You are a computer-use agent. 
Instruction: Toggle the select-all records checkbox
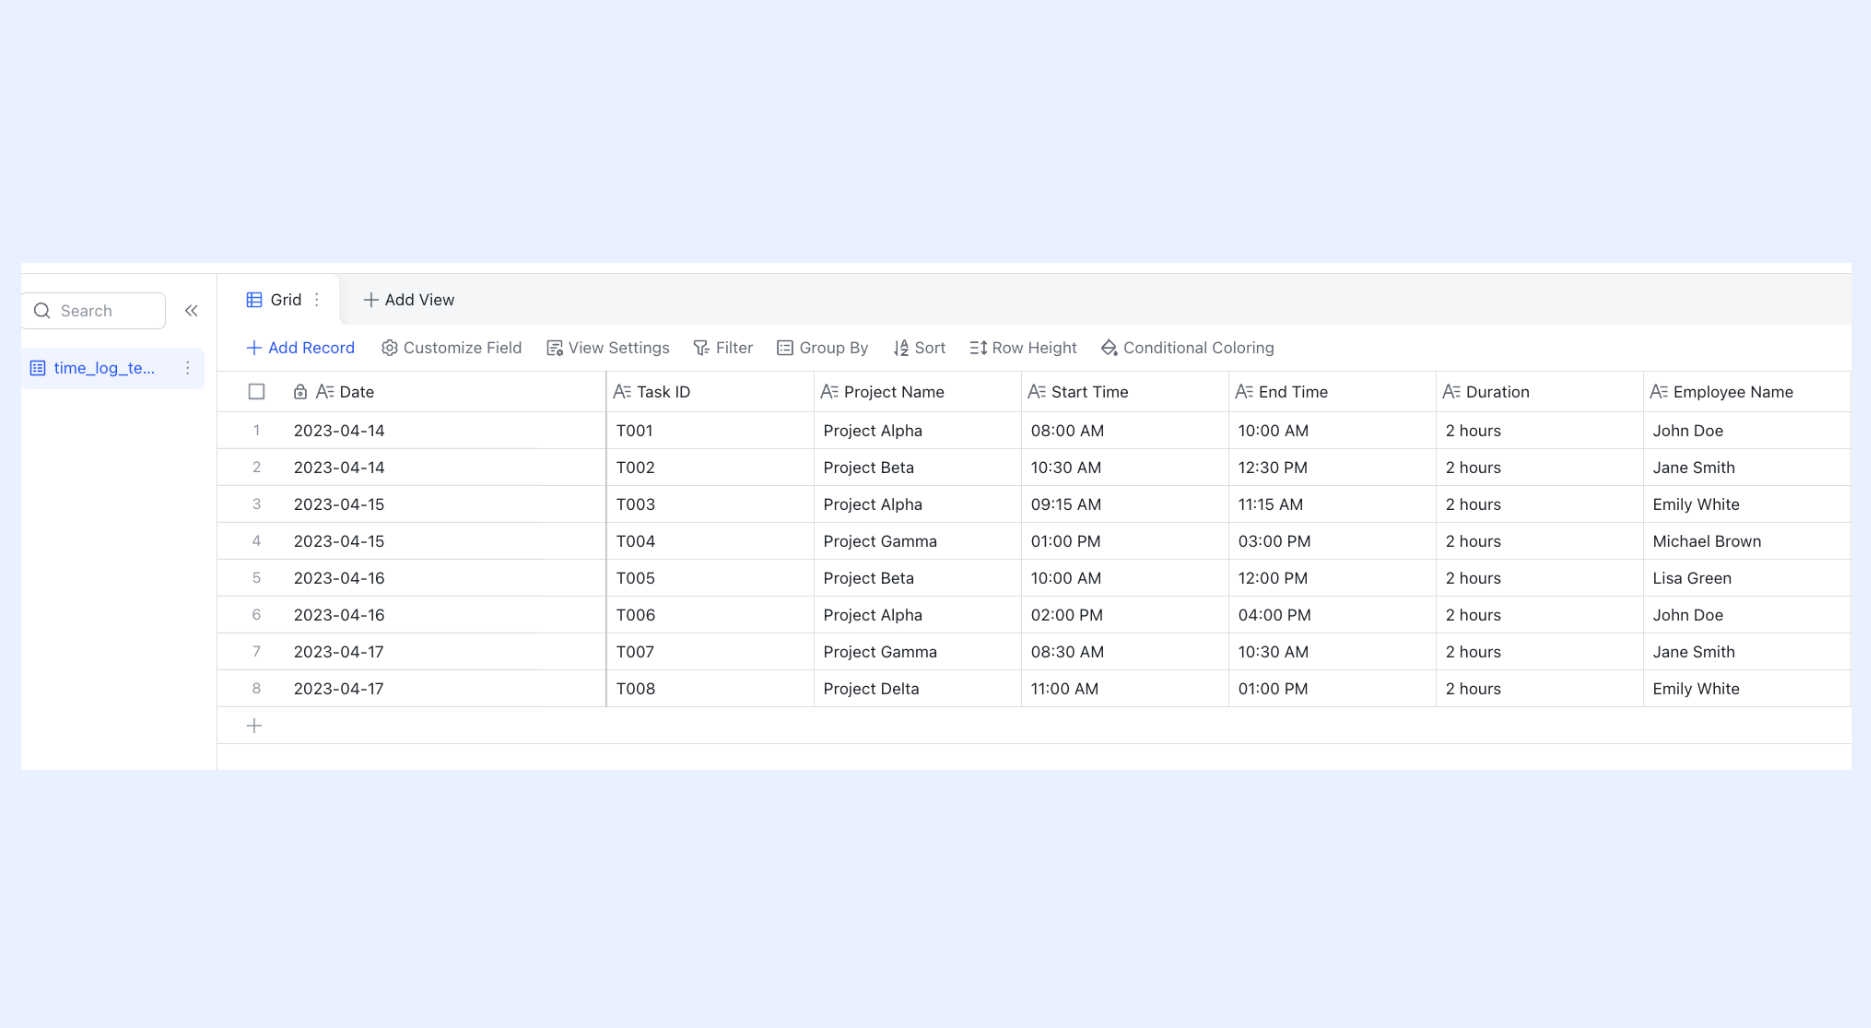257,392
